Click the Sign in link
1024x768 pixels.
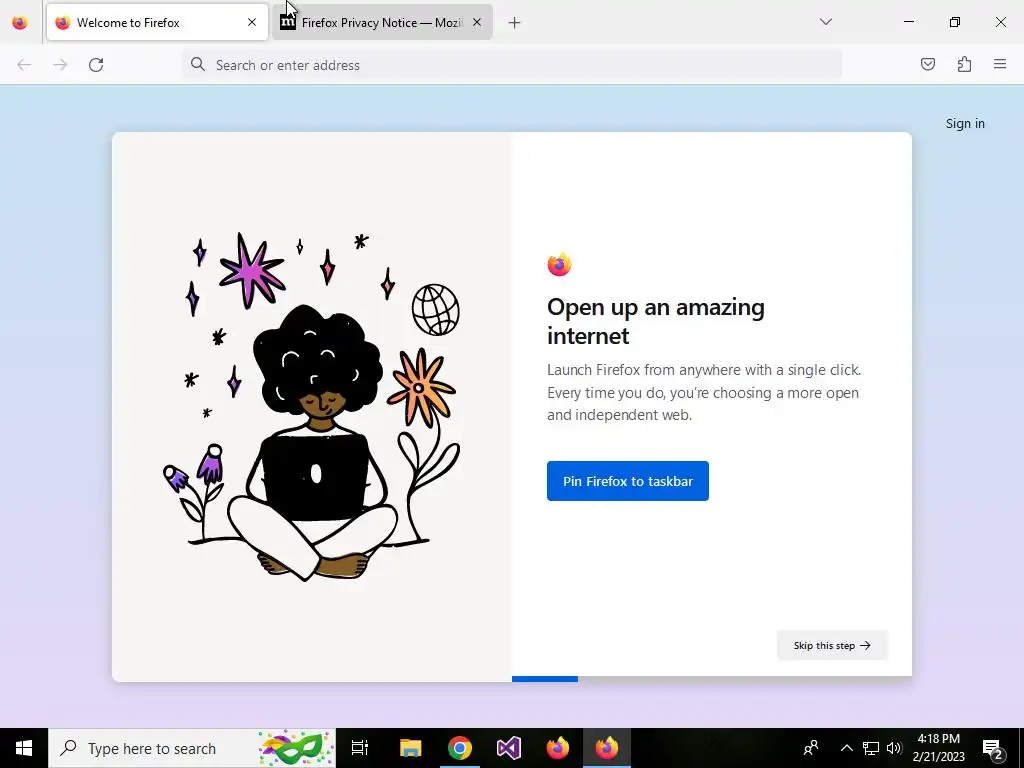click(965, 123)
